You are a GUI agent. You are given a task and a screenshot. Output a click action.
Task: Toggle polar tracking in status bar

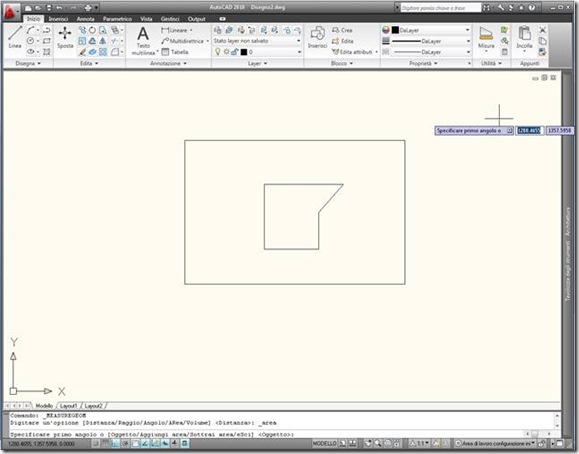click(x=126, y=443)
